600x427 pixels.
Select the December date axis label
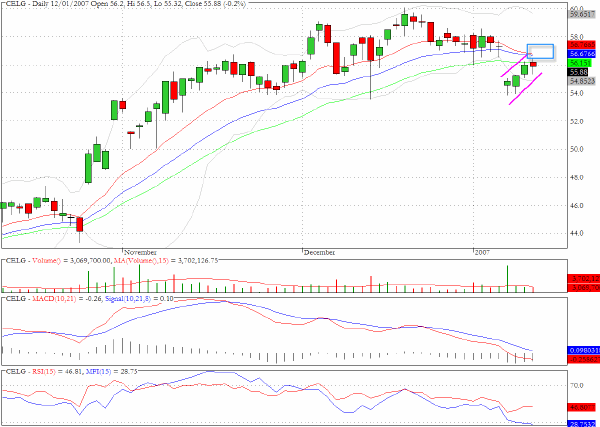coord(319,253)
